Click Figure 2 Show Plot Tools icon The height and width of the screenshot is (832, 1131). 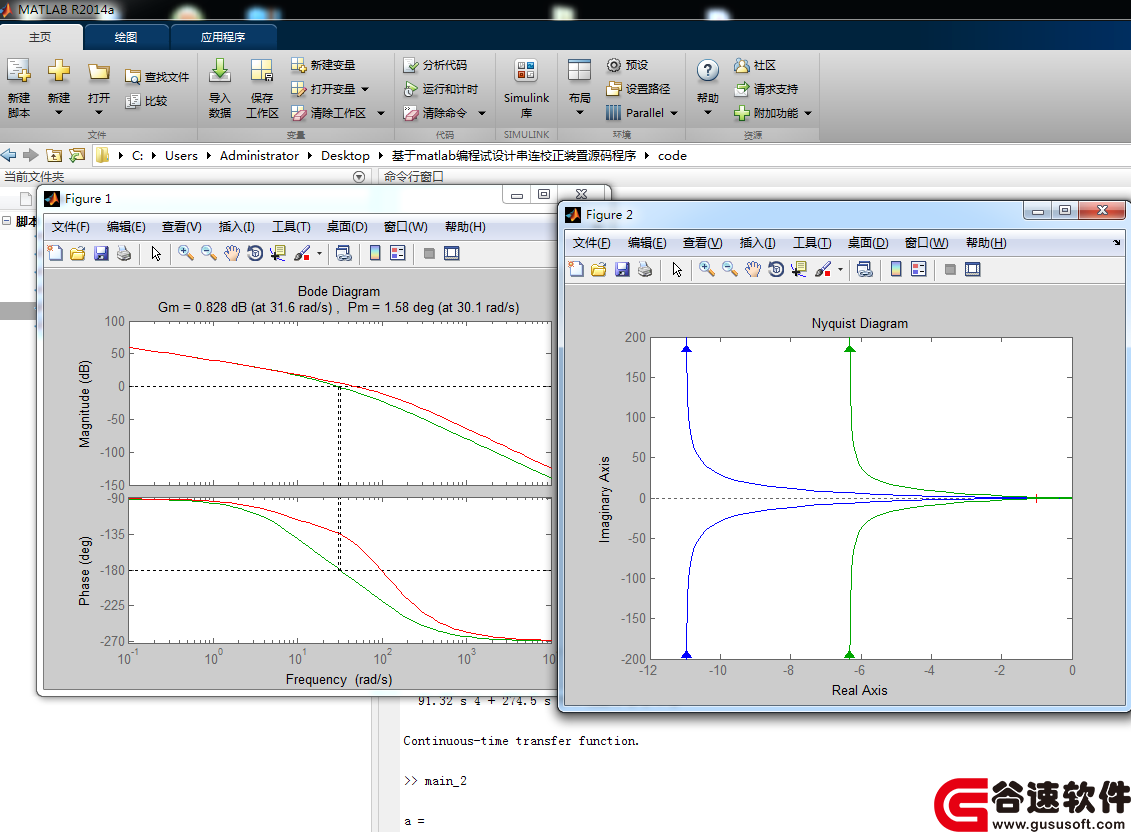972,269
